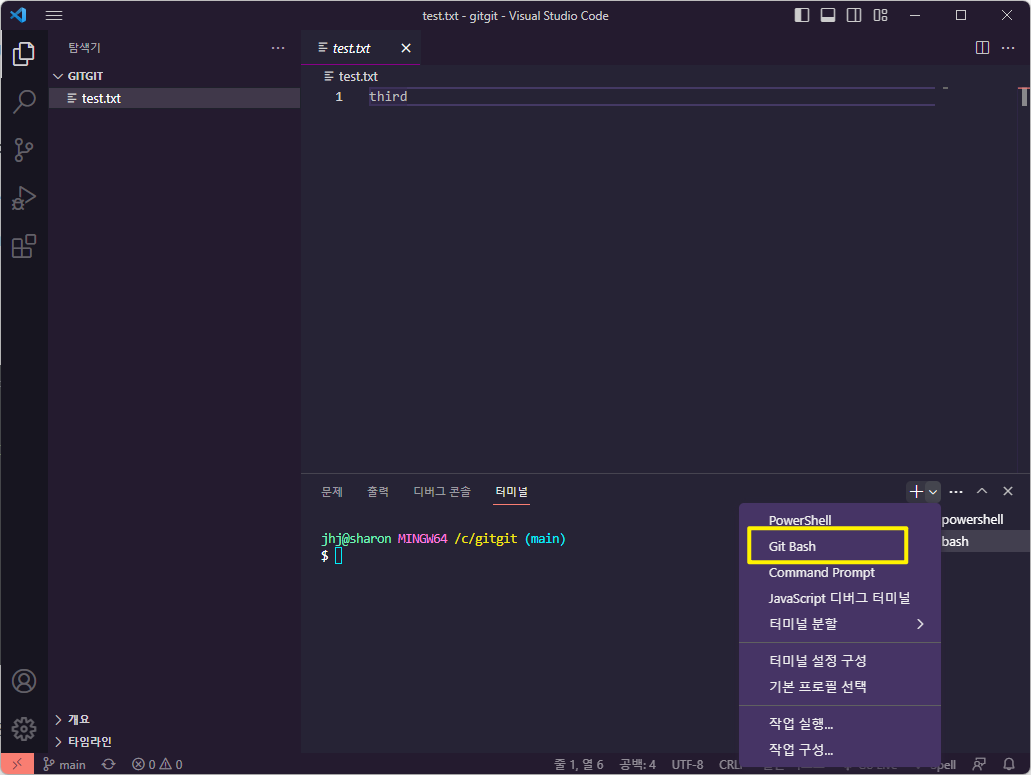The image size is (1031, 775).
Task: Split the editor to the right
Action: (982, 48)
